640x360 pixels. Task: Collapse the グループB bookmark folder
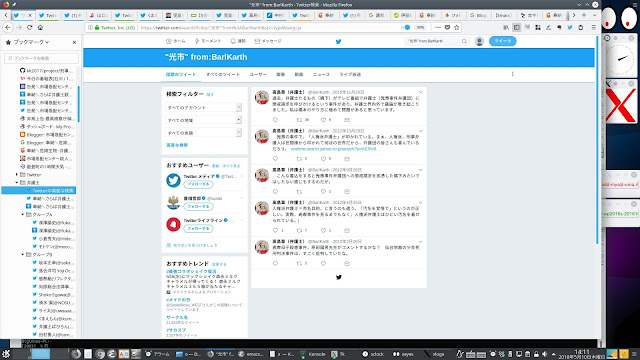pyautogui.click(x=23, y=255)
